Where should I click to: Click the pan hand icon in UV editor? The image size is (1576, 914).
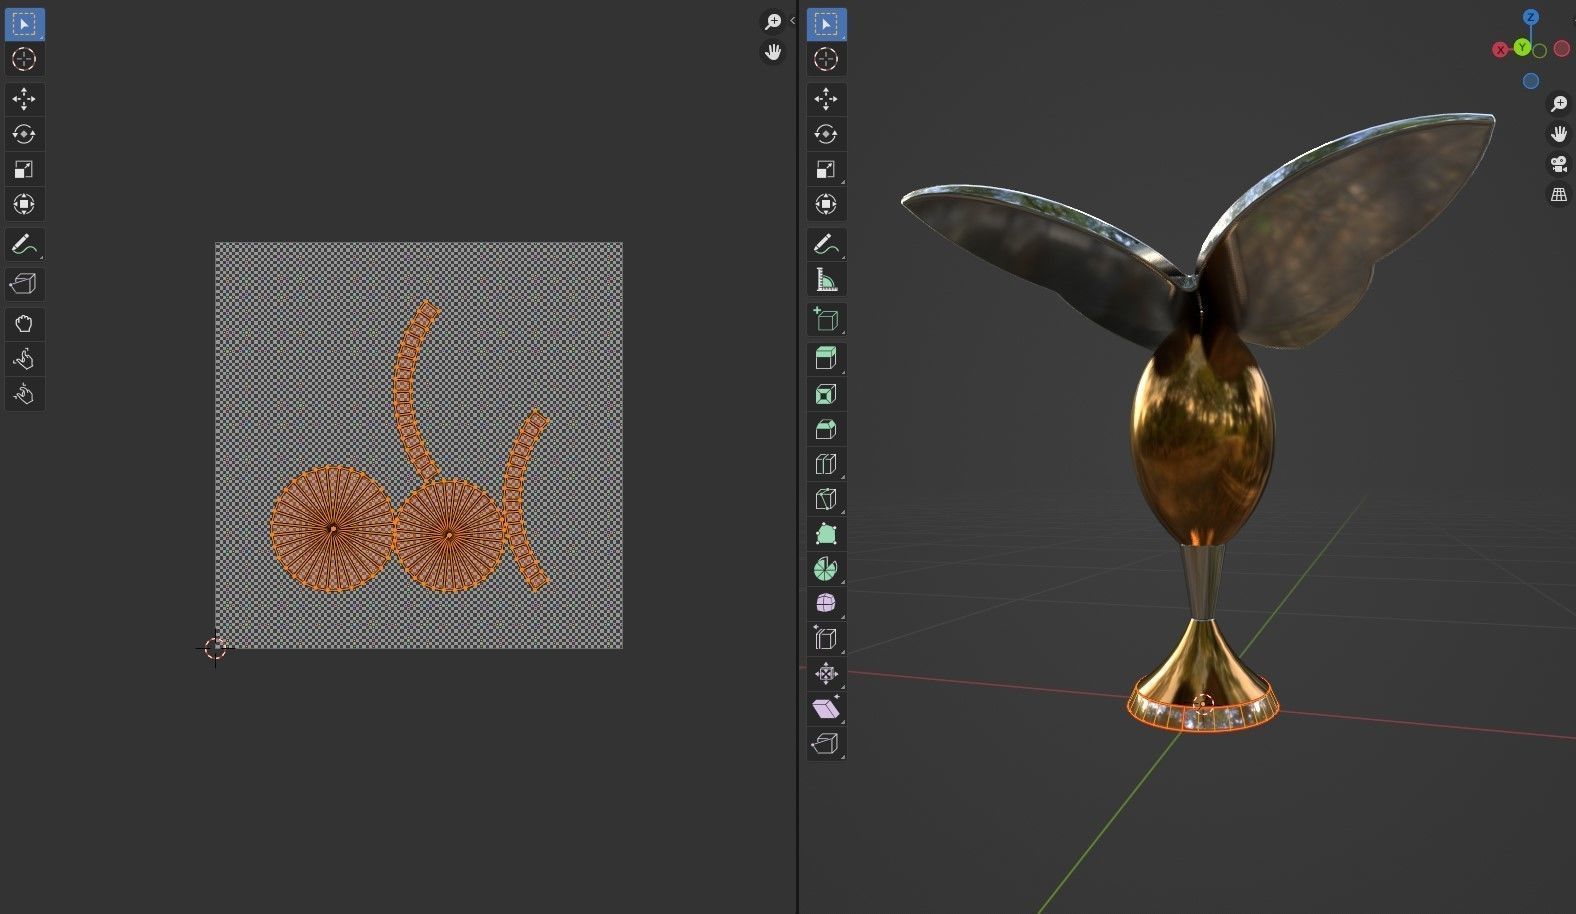pyautogui.click(x=773, y=52)
